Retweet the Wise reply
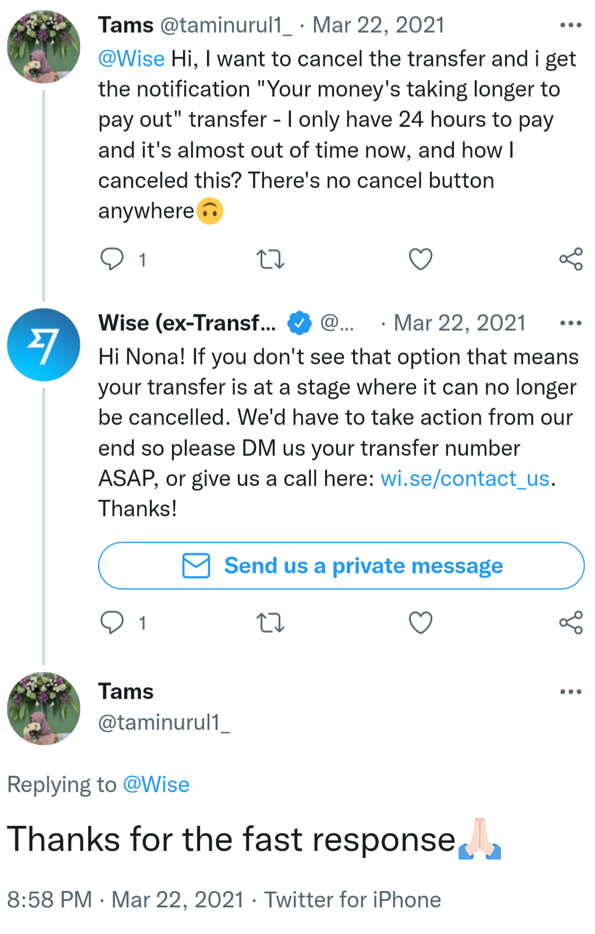This screenshot has height=934, width=595. point(270,623)
